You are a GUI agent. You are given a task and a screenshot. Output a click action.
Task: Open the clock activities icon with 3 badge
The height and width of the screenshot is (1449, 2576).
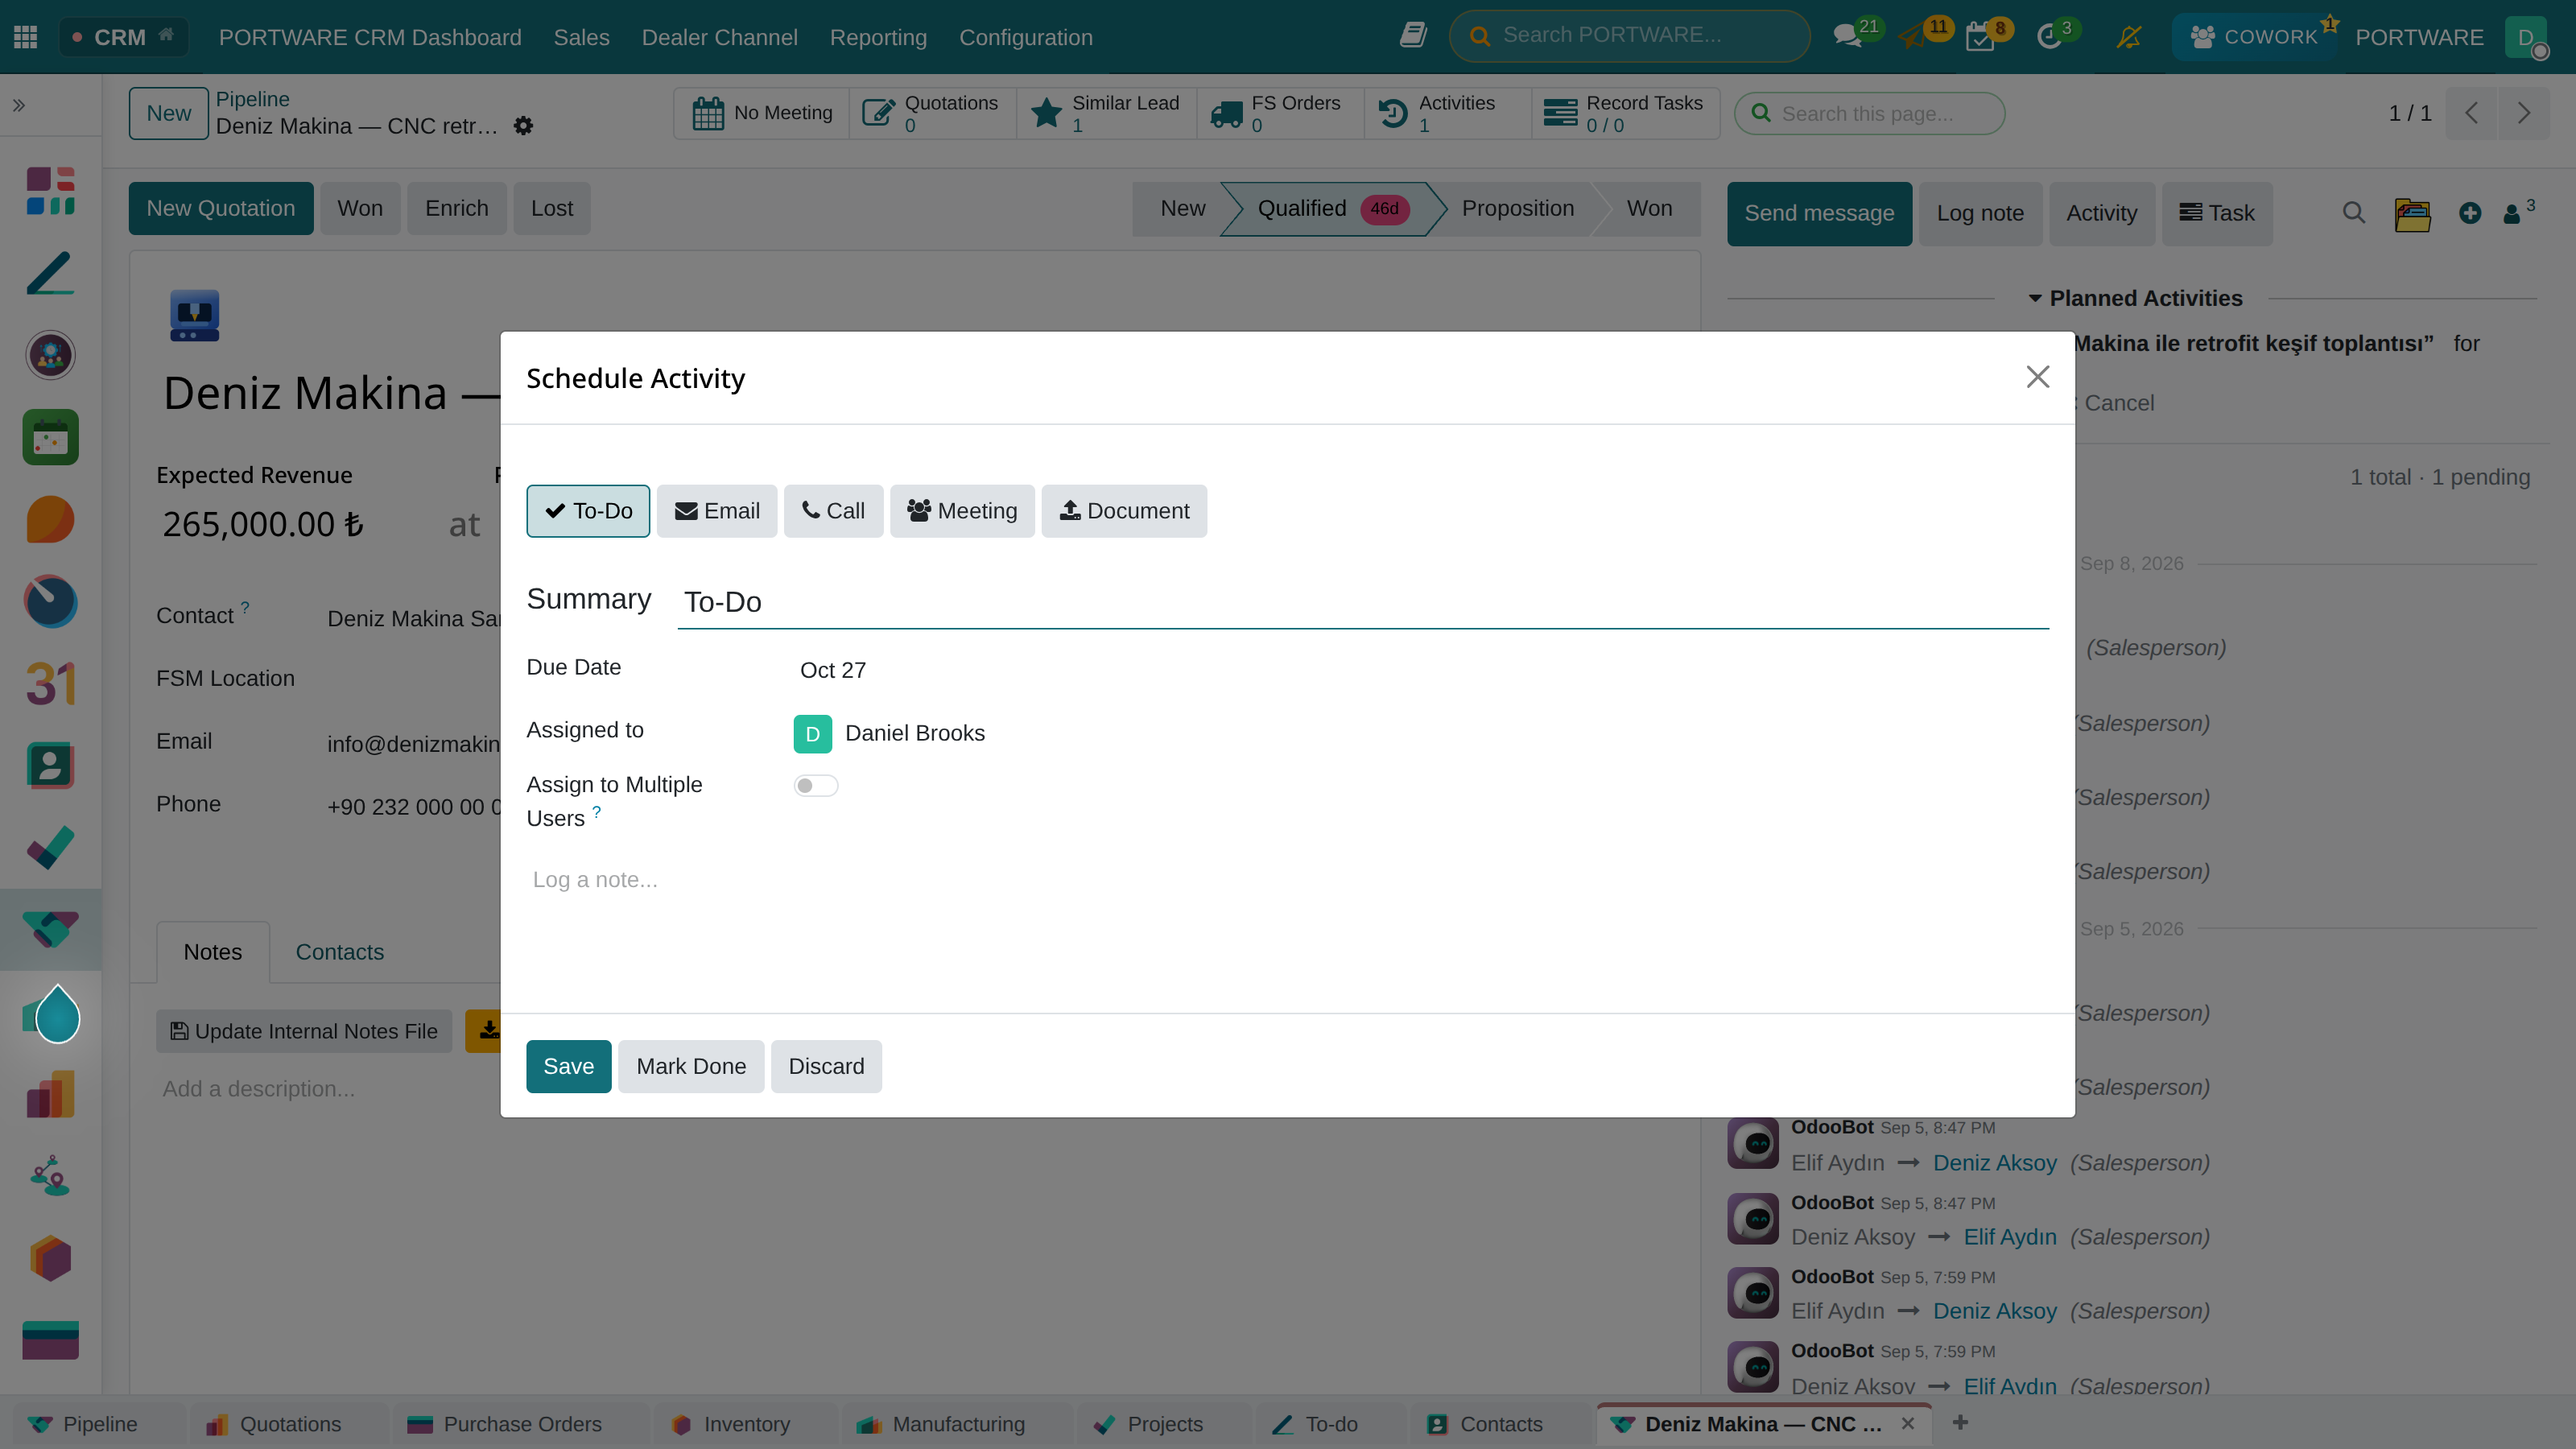pos(2050,37)
